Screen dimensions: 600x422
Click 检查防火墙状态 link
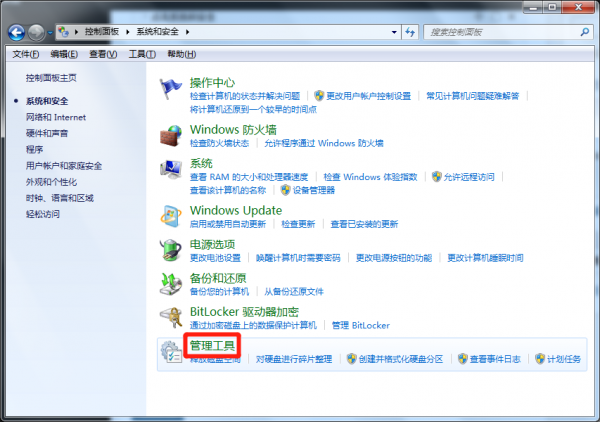(x=219, y=143)
